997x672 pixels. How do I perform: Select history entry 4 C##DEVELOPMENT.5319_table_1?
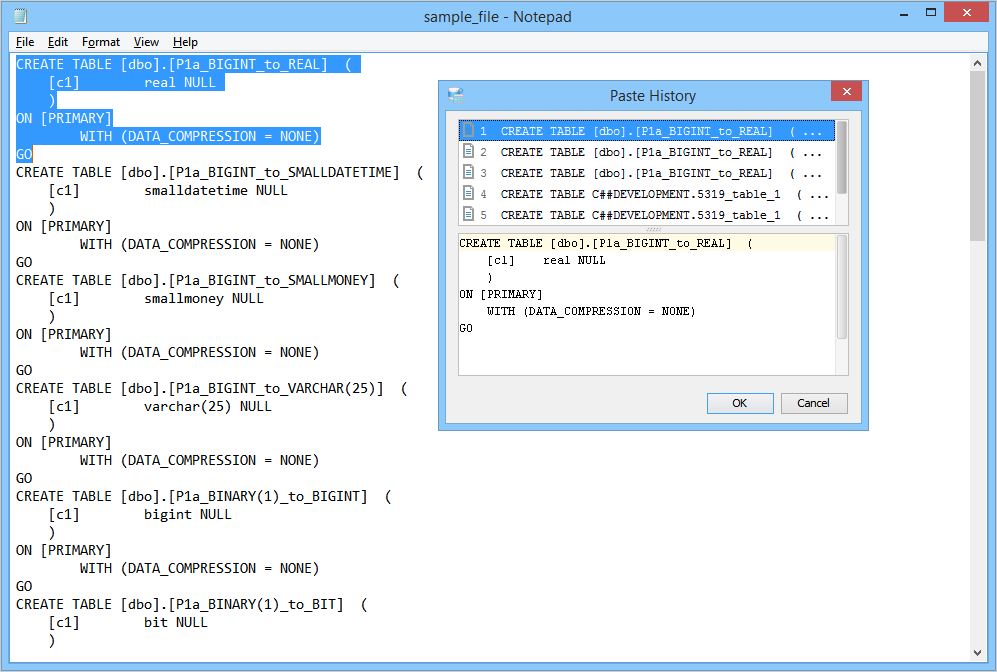[646, 194]
